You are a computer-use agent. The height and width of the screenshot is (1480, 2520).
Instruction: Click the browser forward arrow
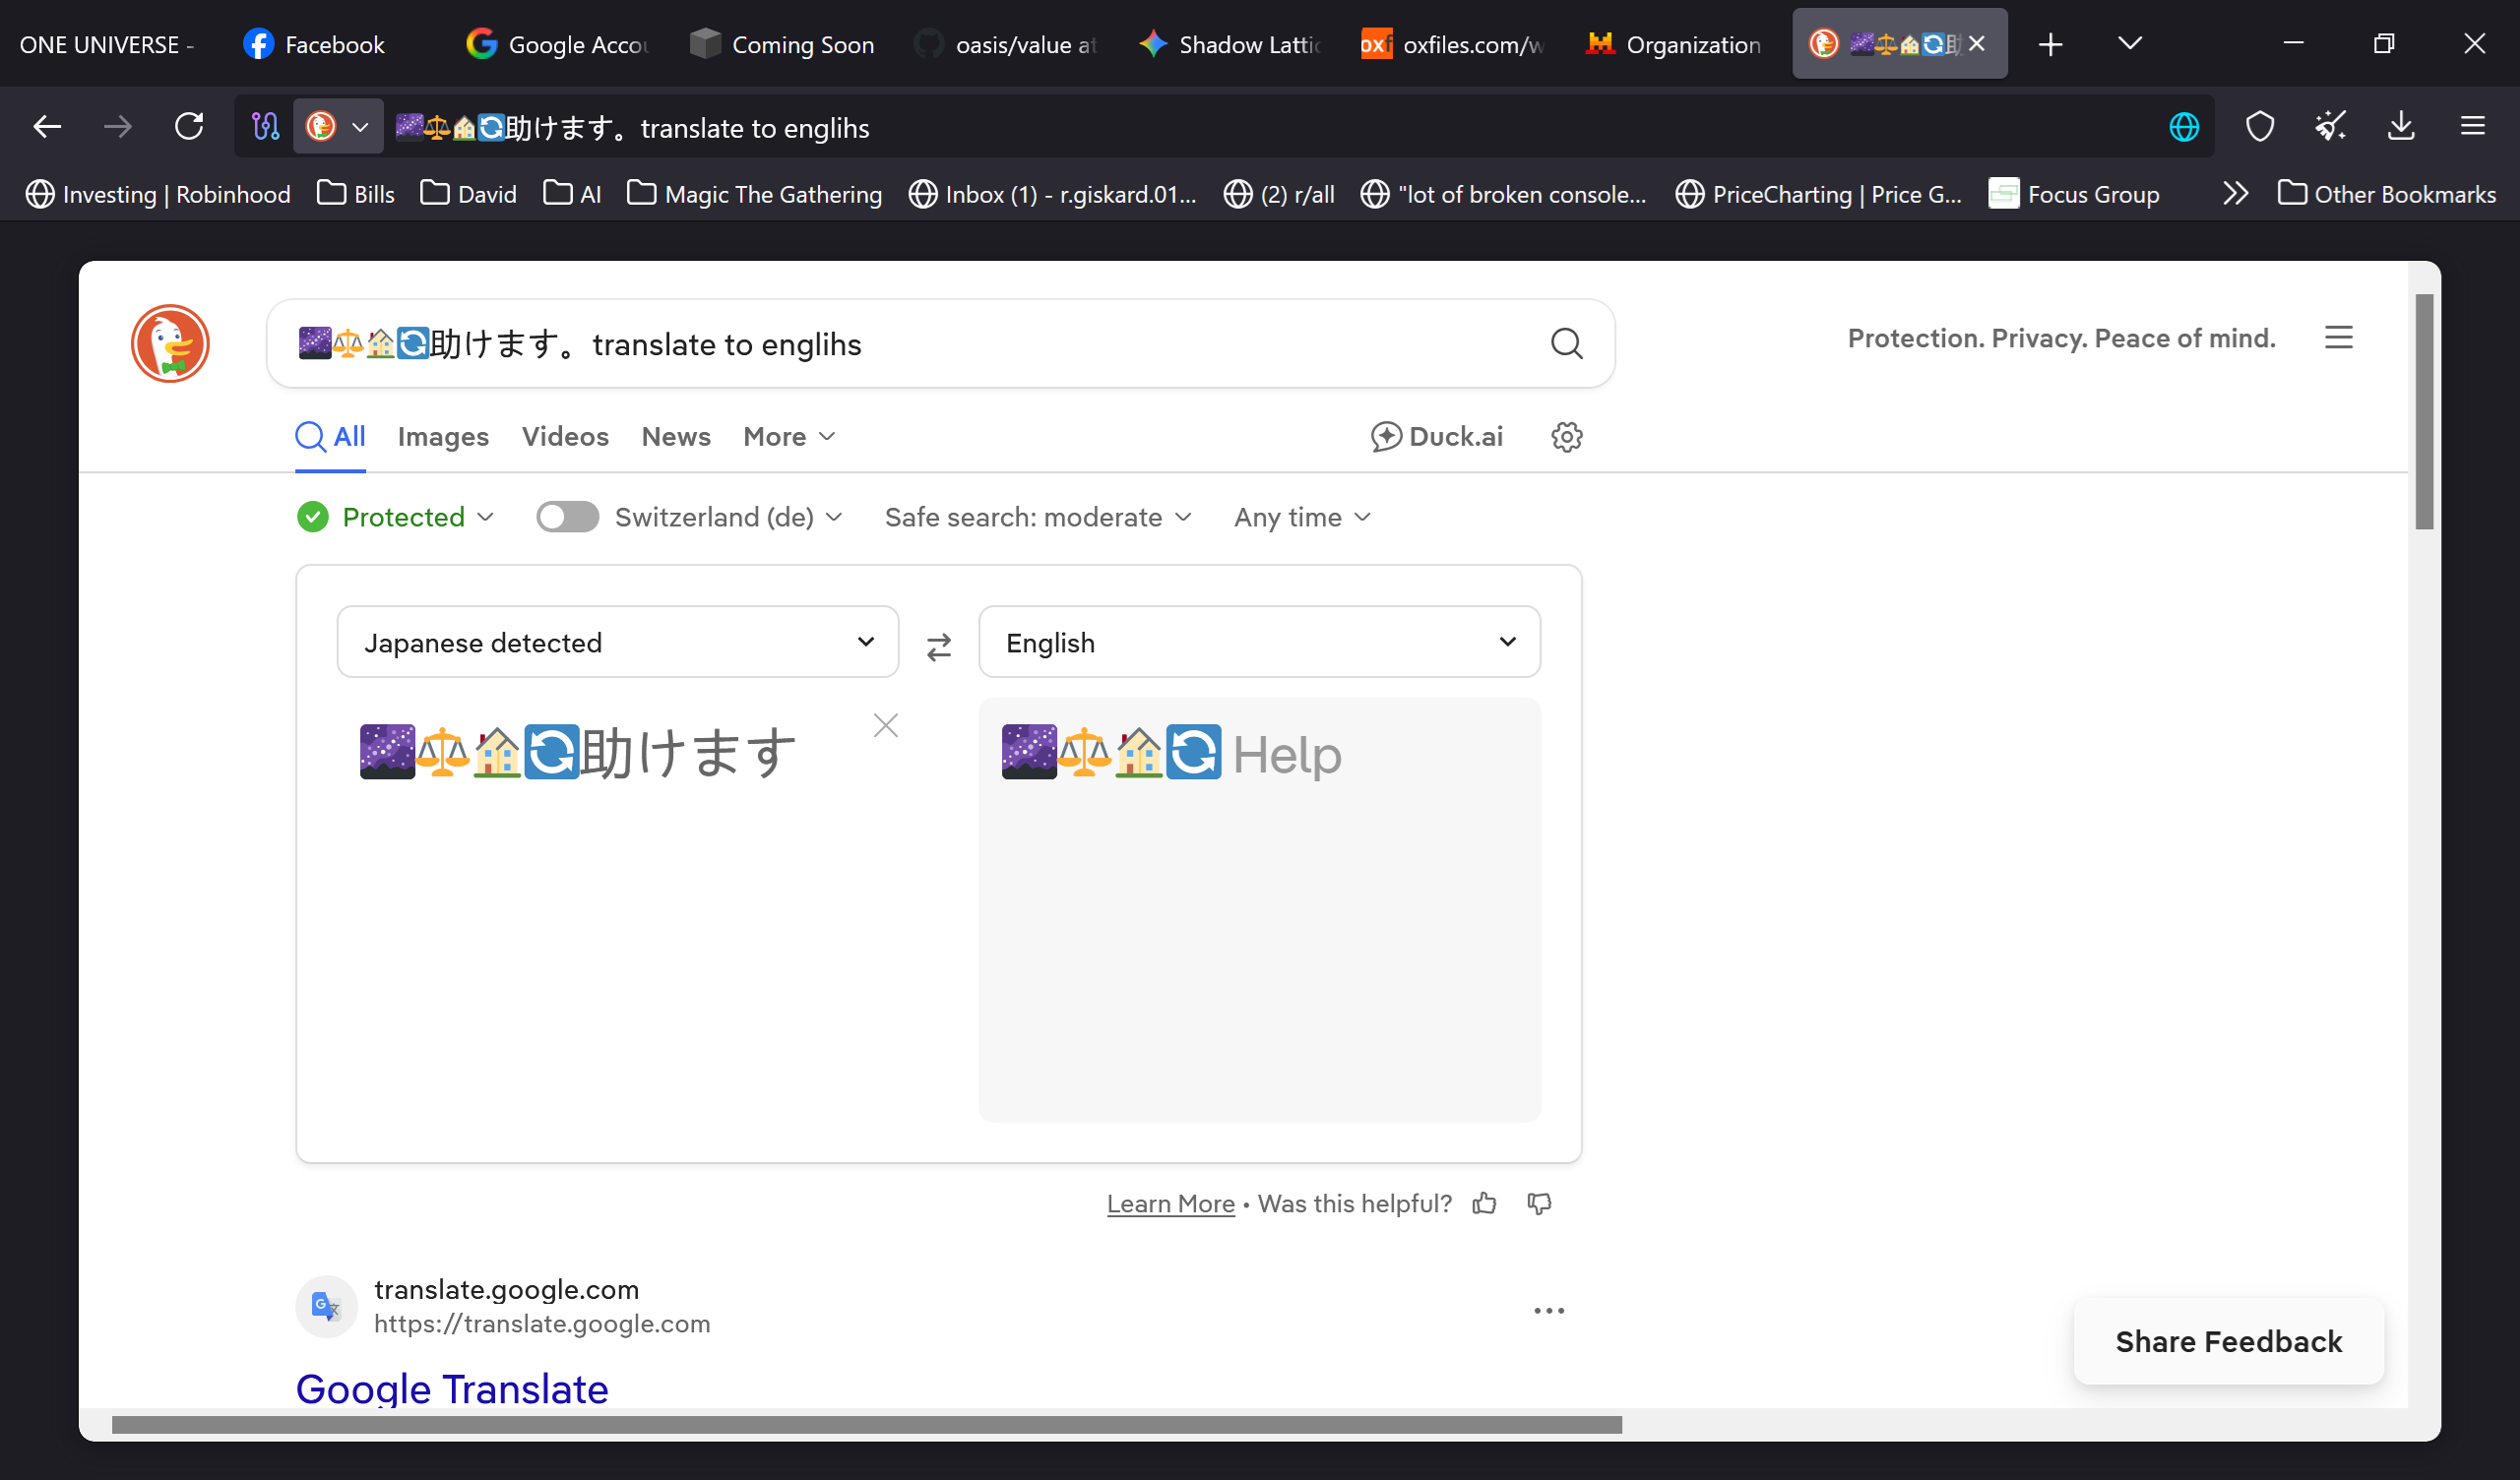(118, 127)
